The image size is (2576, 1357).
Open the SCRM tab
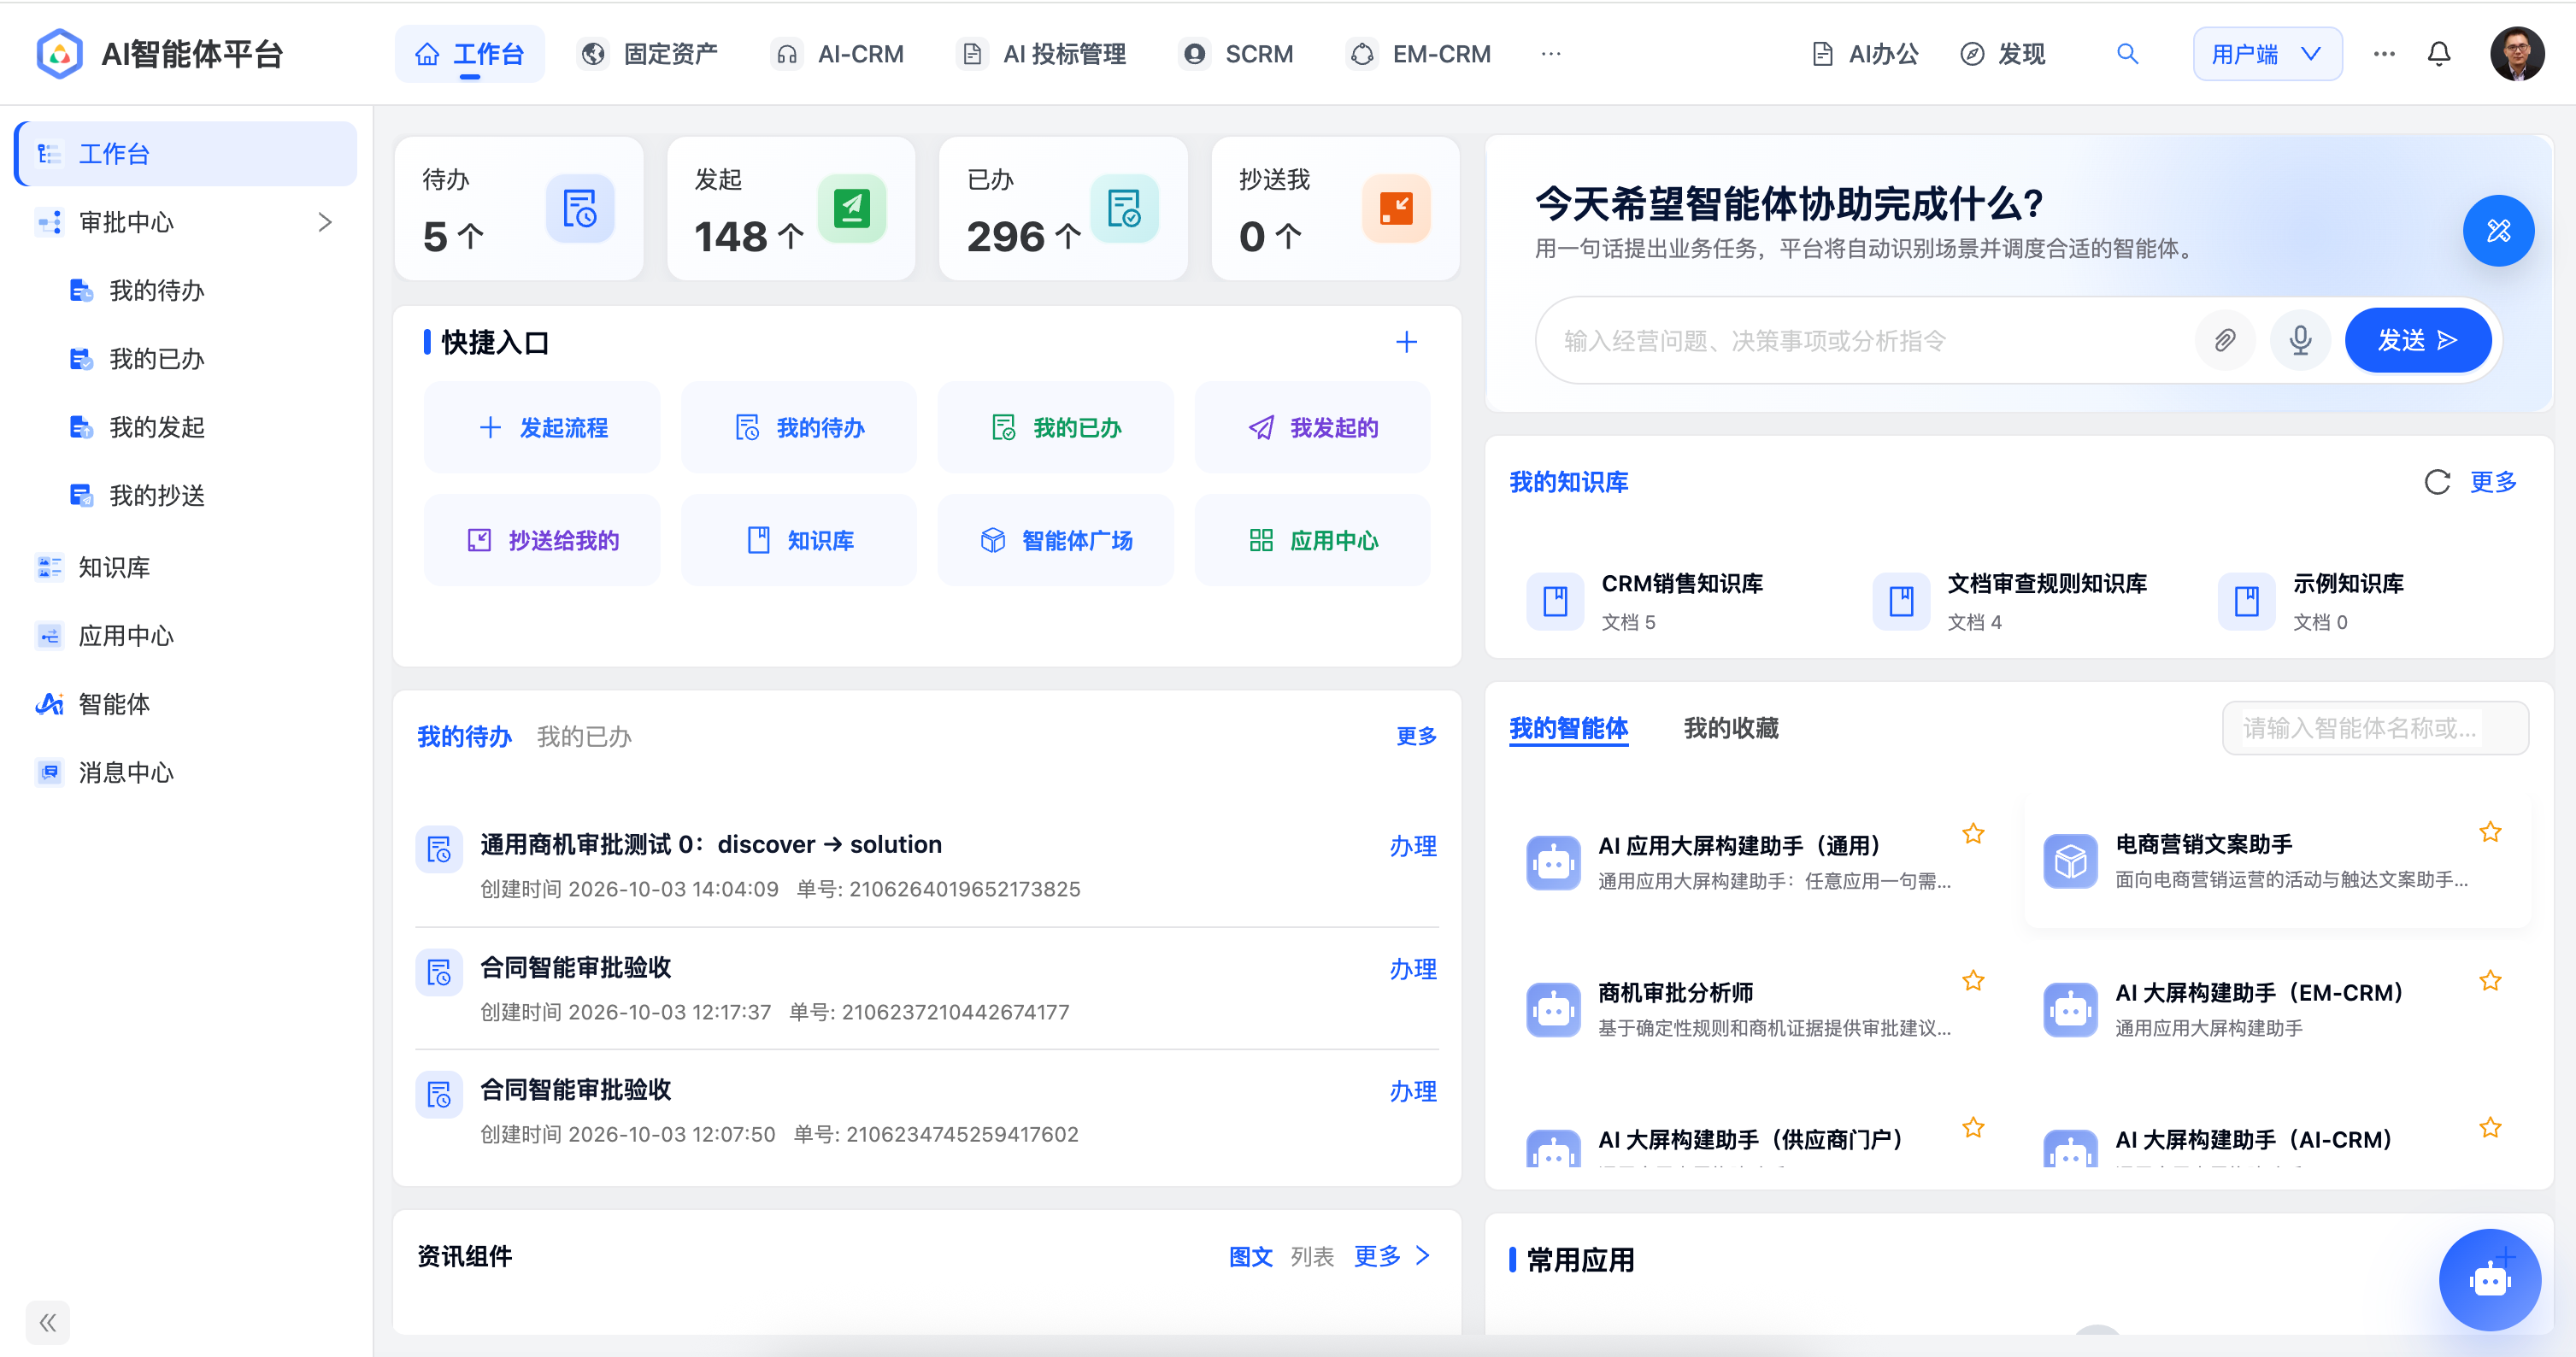pyautogui.click(x=1237, y=54)
